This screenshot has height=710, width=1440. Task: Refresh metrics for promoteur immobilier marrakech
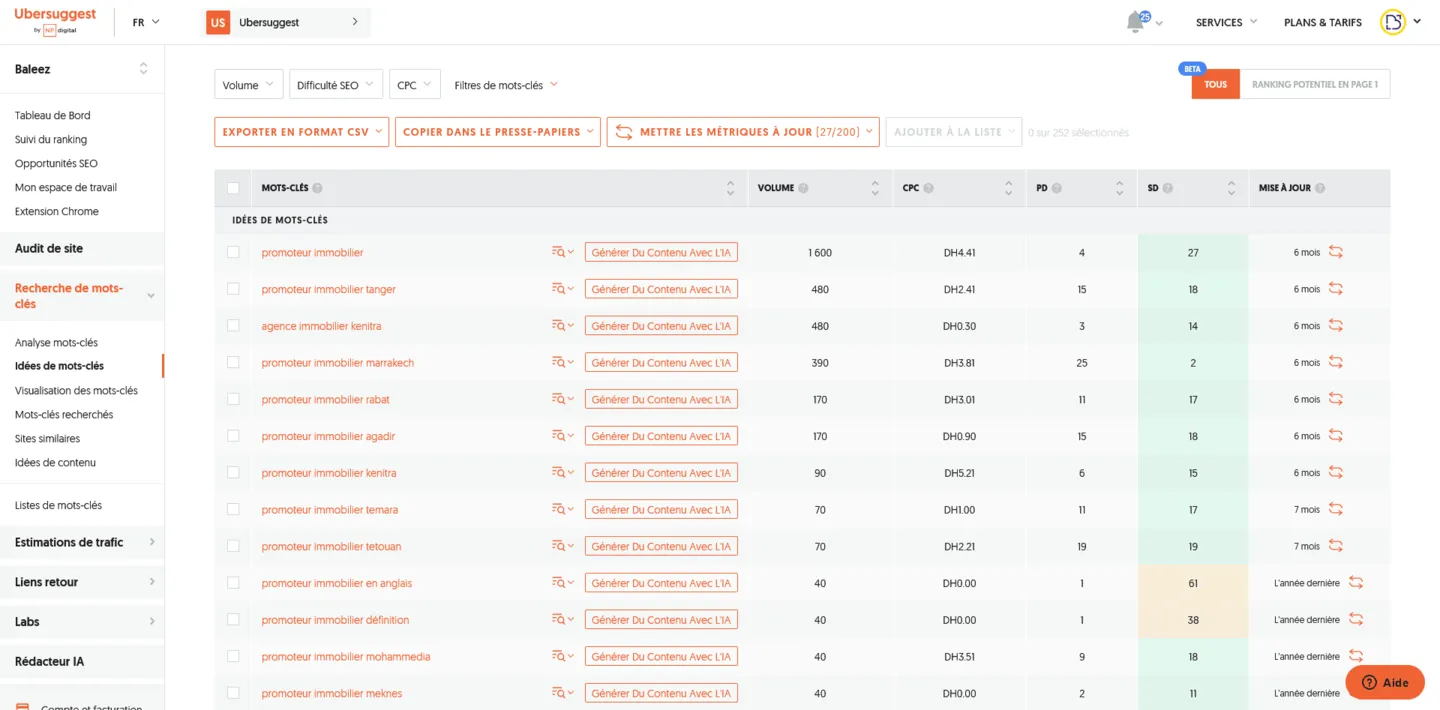tap(1335, 363)
